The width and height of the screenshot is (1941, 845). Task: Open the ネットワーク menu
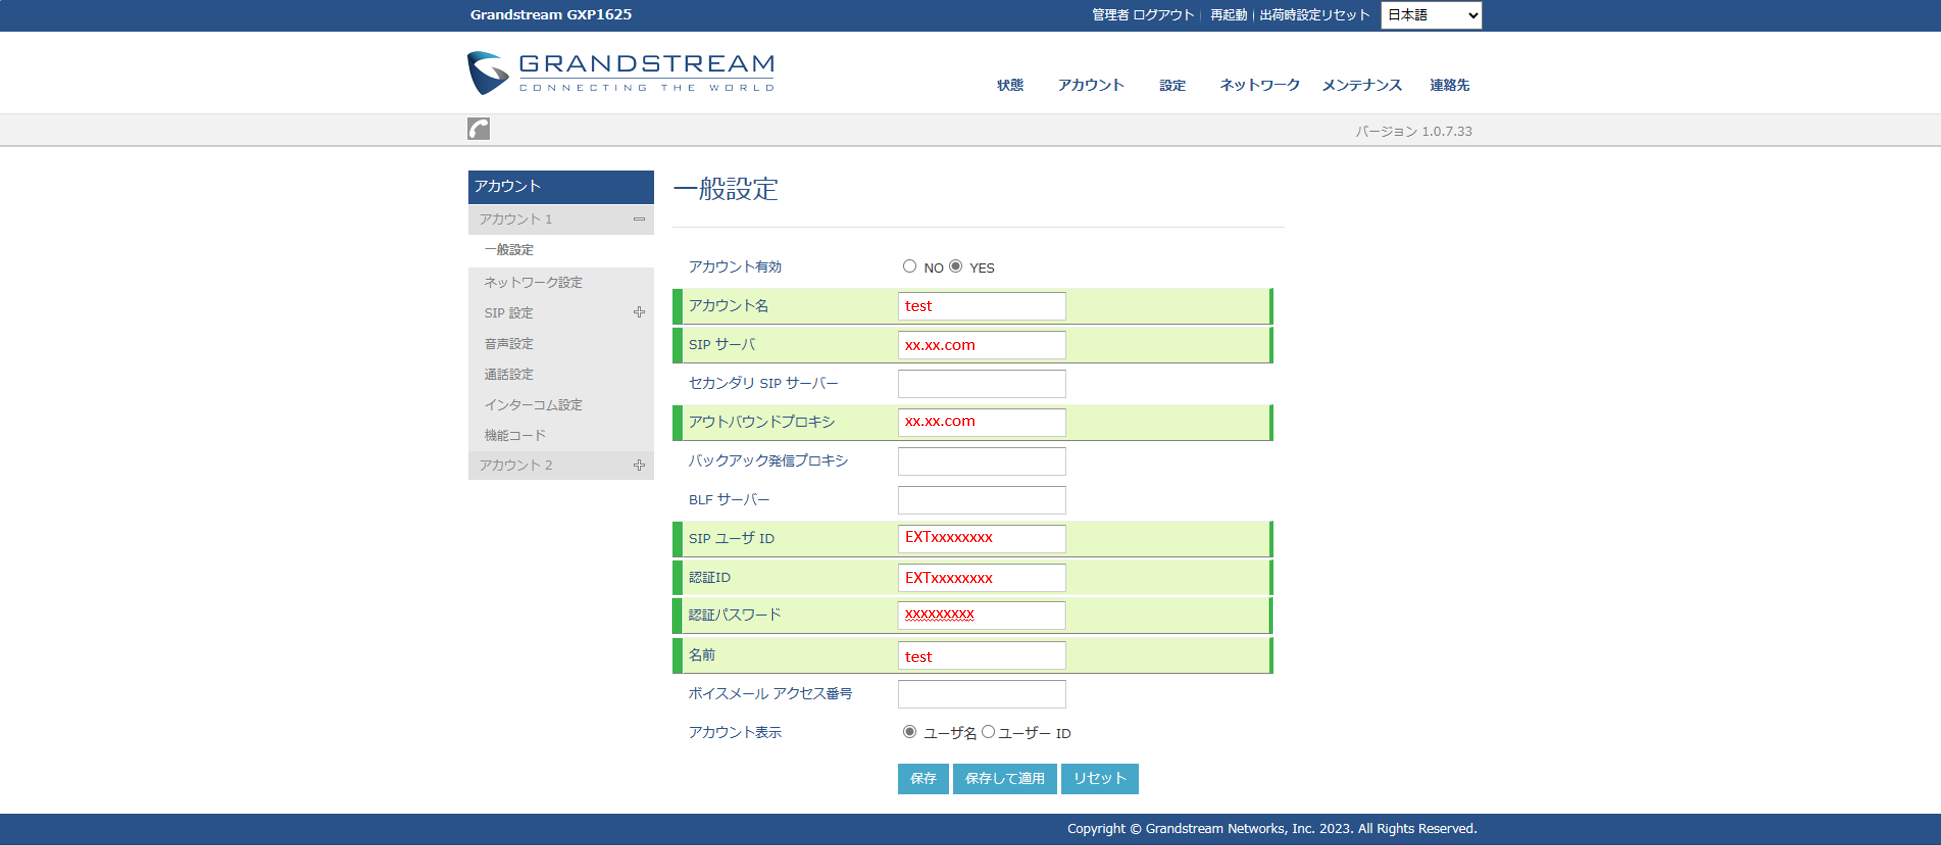point(1259,85)
